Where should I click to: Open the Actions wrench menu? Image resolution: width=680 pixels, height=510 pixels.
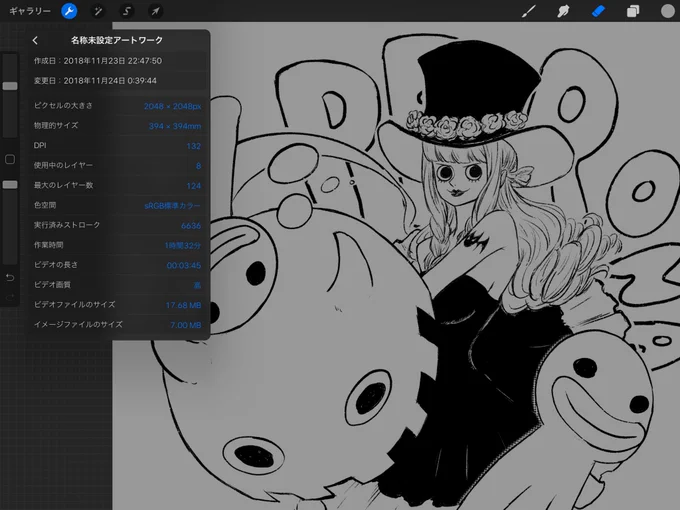tap(69, 11)
